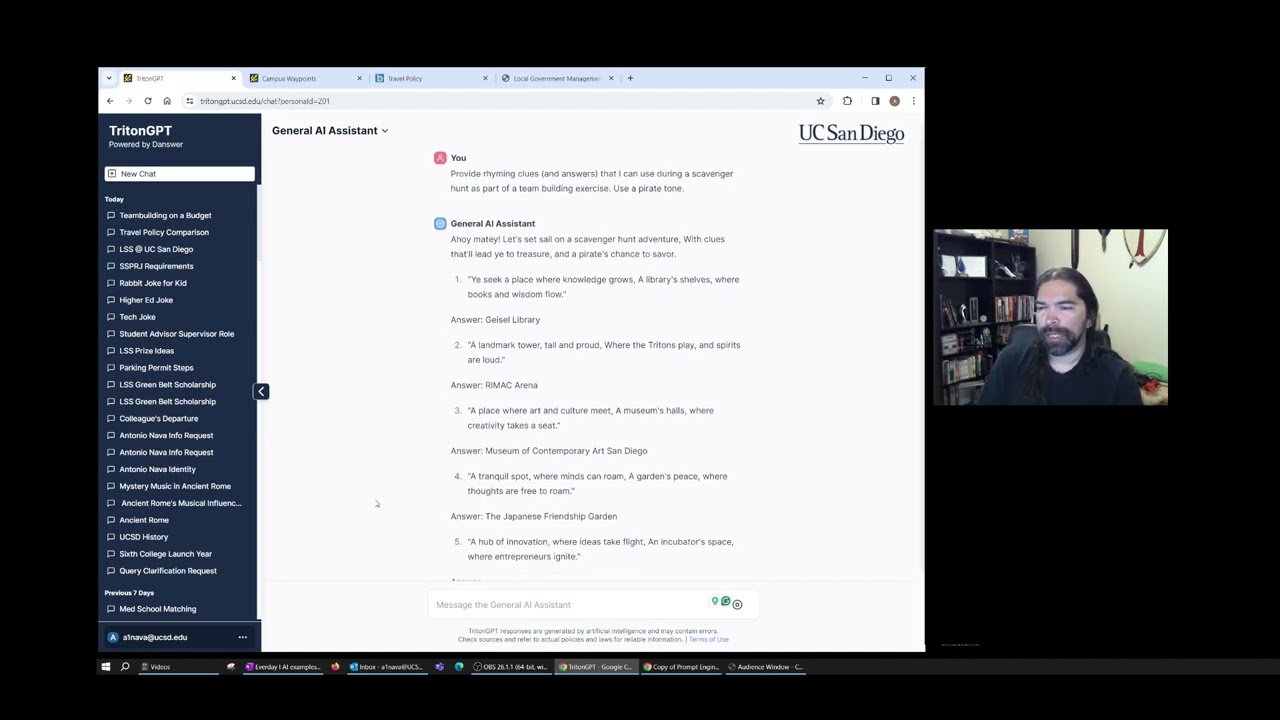Close the Campus Waypoints tab
Image resolution: width=1280 pixels, height=720 pixels.
click(x=359, y=78)
